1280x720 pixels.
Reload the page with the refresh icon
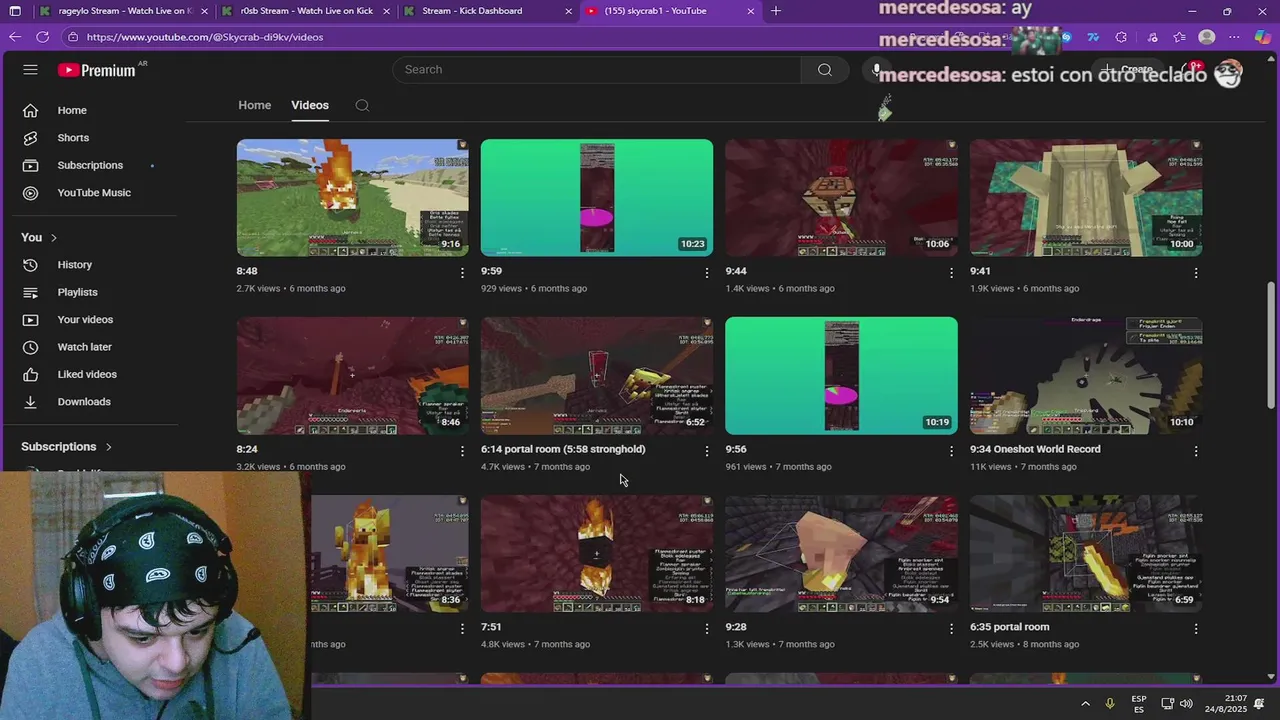click(42, 37)
